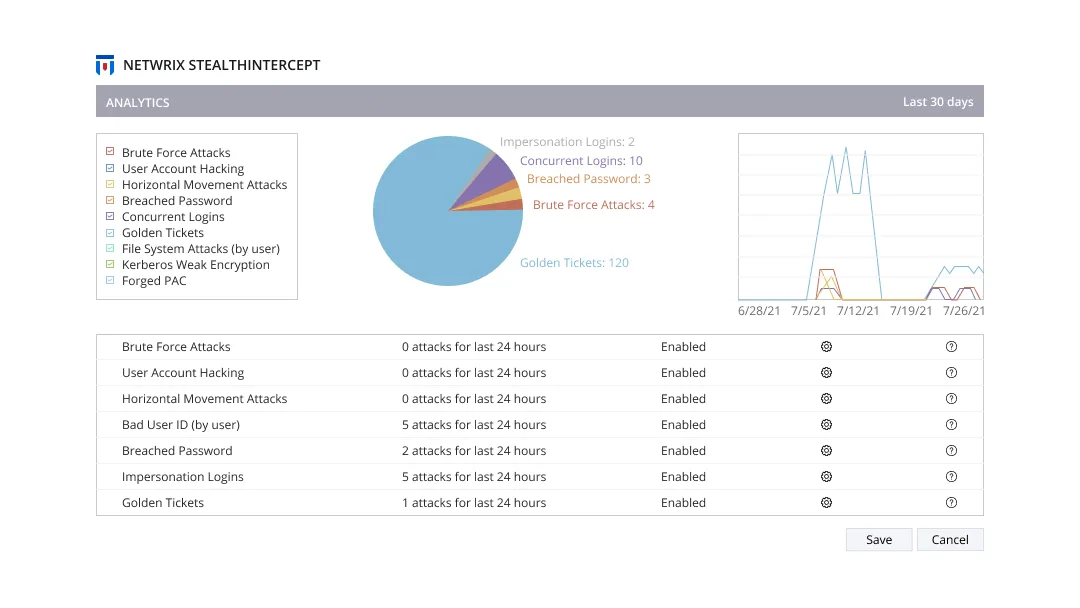Viewport: 1080px width, 608px height.
Task: Click pie label Breached Password: 3
Action: pos(588,179)
